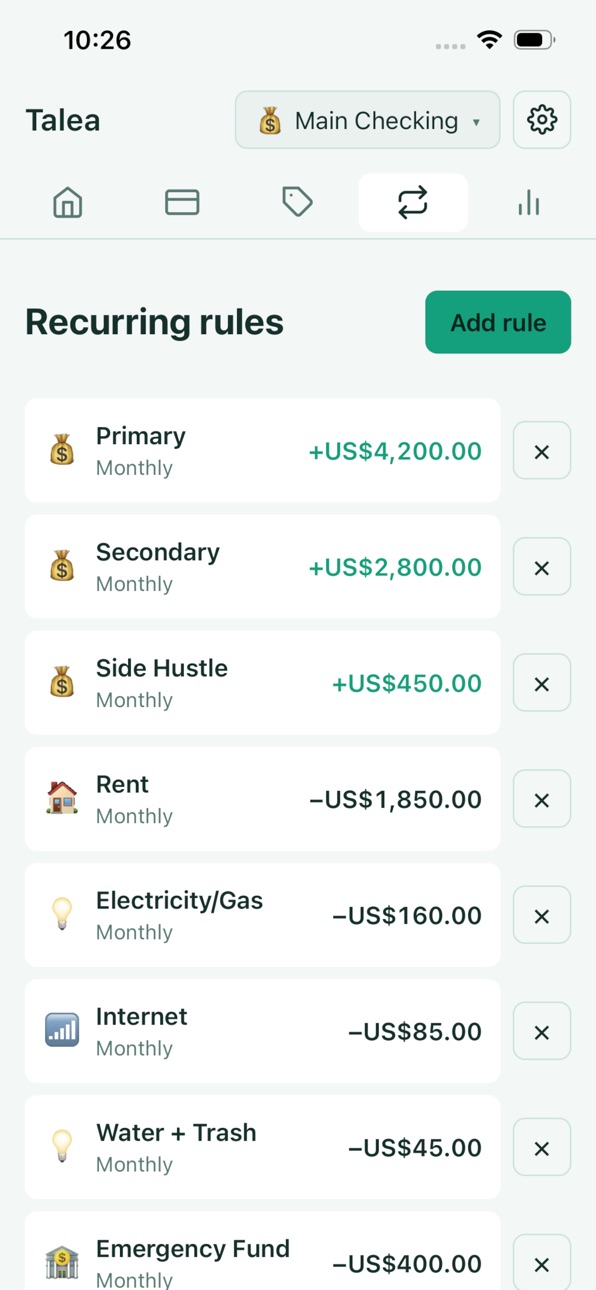Image resolution: width=596 pixels, height=1290 pixels.
Task: Delete the Water + Trash rule
Action: coord(542,1147)
